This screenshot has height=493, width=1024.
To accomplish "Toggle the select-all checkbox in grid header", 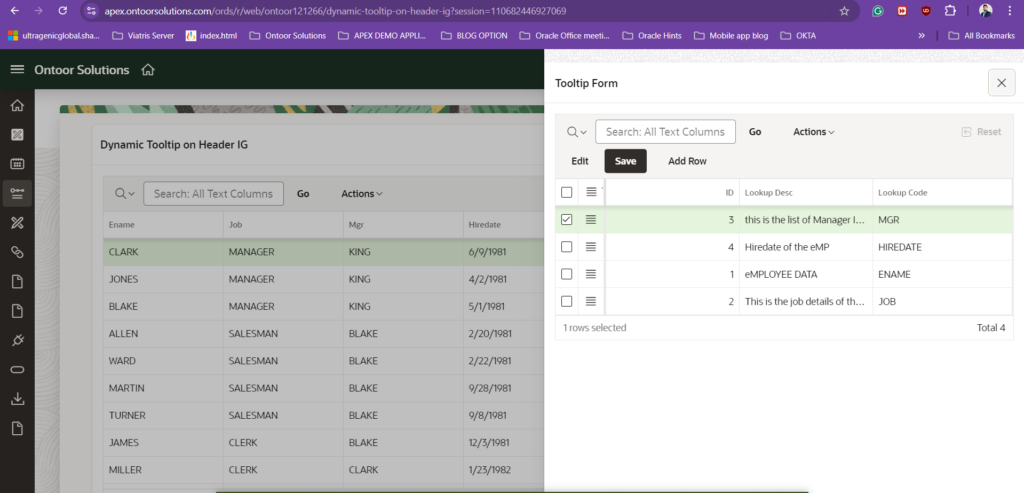I will coord(567,192).
